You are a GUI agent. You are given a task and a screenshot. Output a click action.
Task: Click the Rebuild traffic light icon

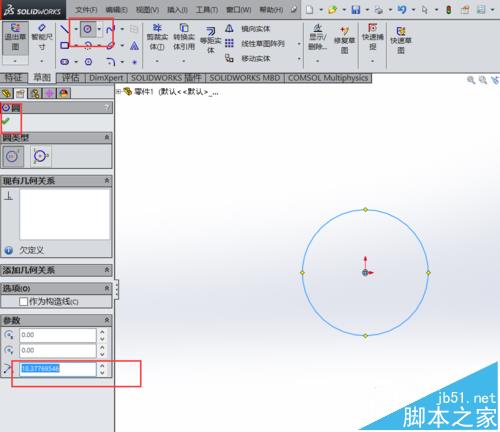pos(449,10)
